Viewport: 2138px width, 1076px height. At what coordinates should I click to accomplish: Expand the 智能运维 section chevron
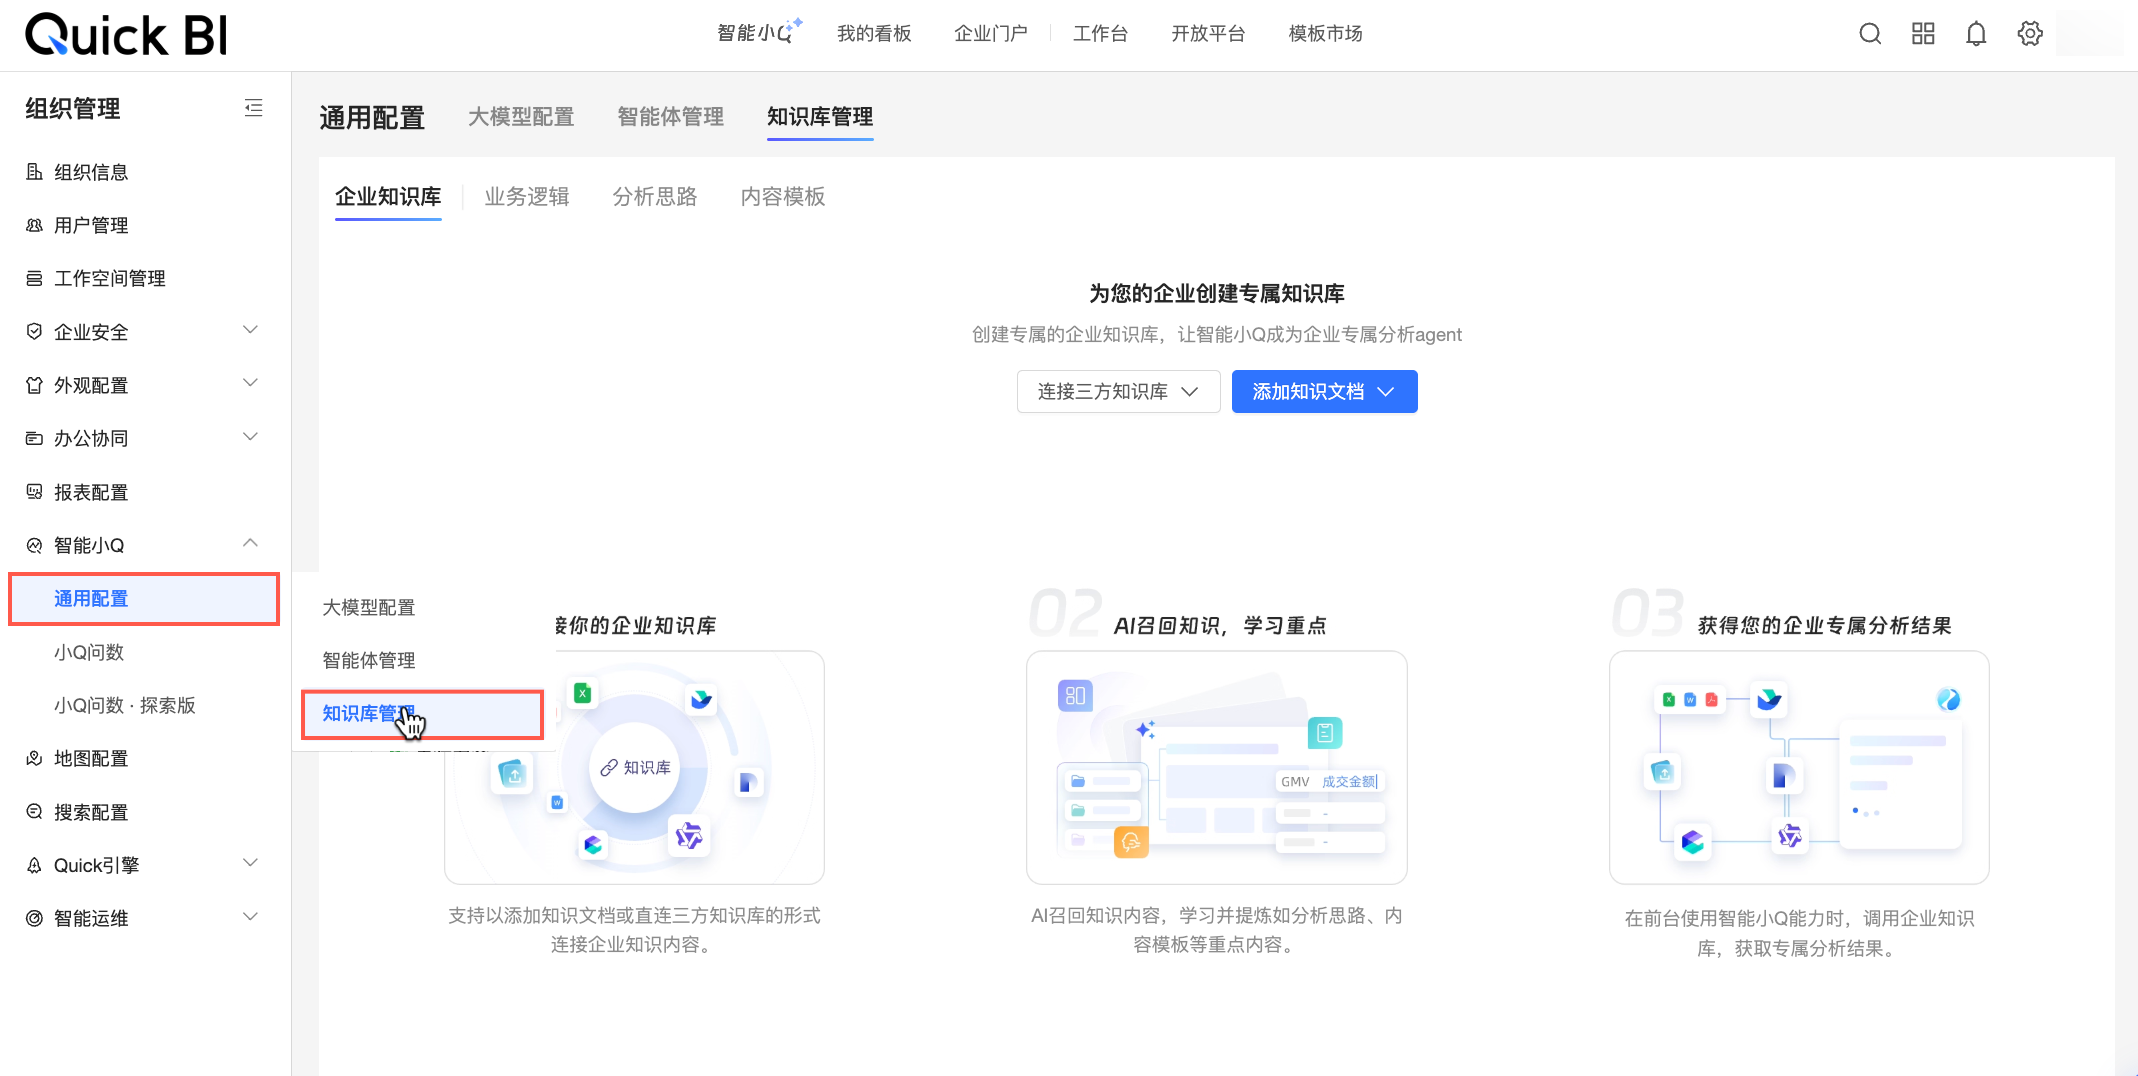[251, 917]
